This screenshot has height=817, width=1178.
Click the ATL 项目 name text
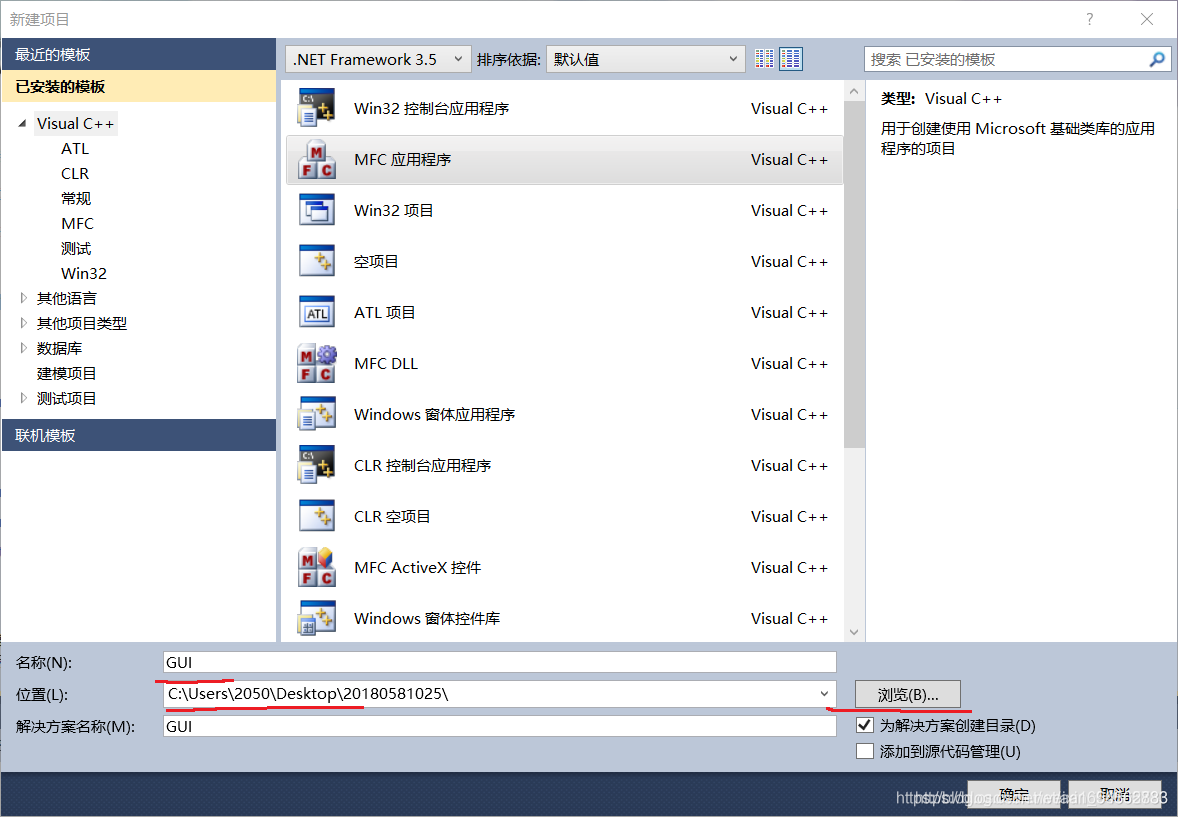coord(385,313)
